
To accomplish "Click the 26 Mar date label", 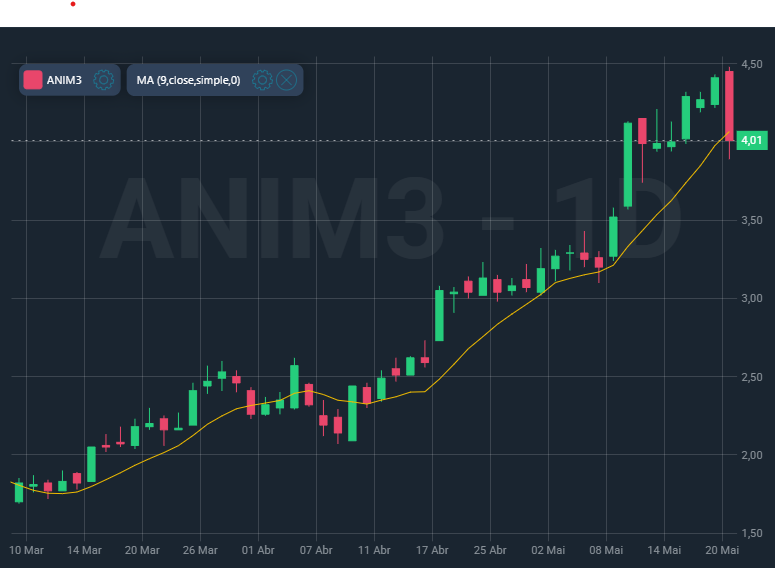I will click(200, 550).
